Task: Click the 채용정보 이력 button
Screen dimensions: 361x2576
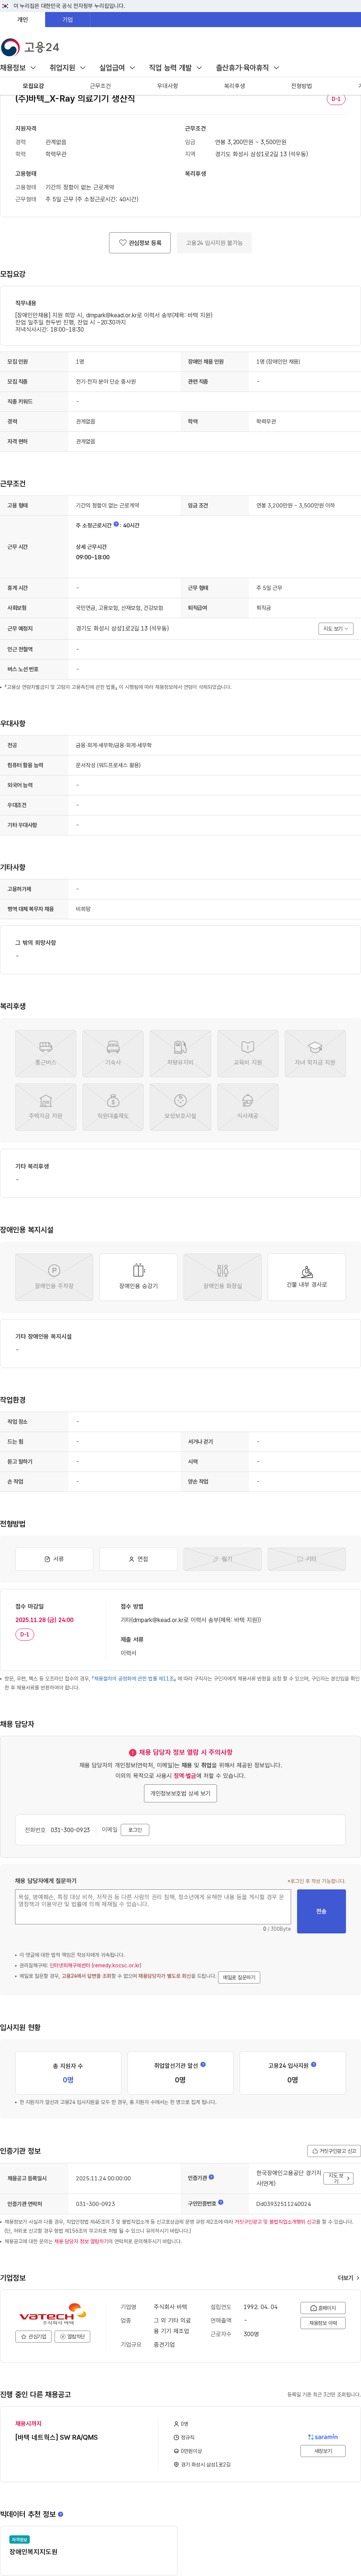Action: (323, 2323)
